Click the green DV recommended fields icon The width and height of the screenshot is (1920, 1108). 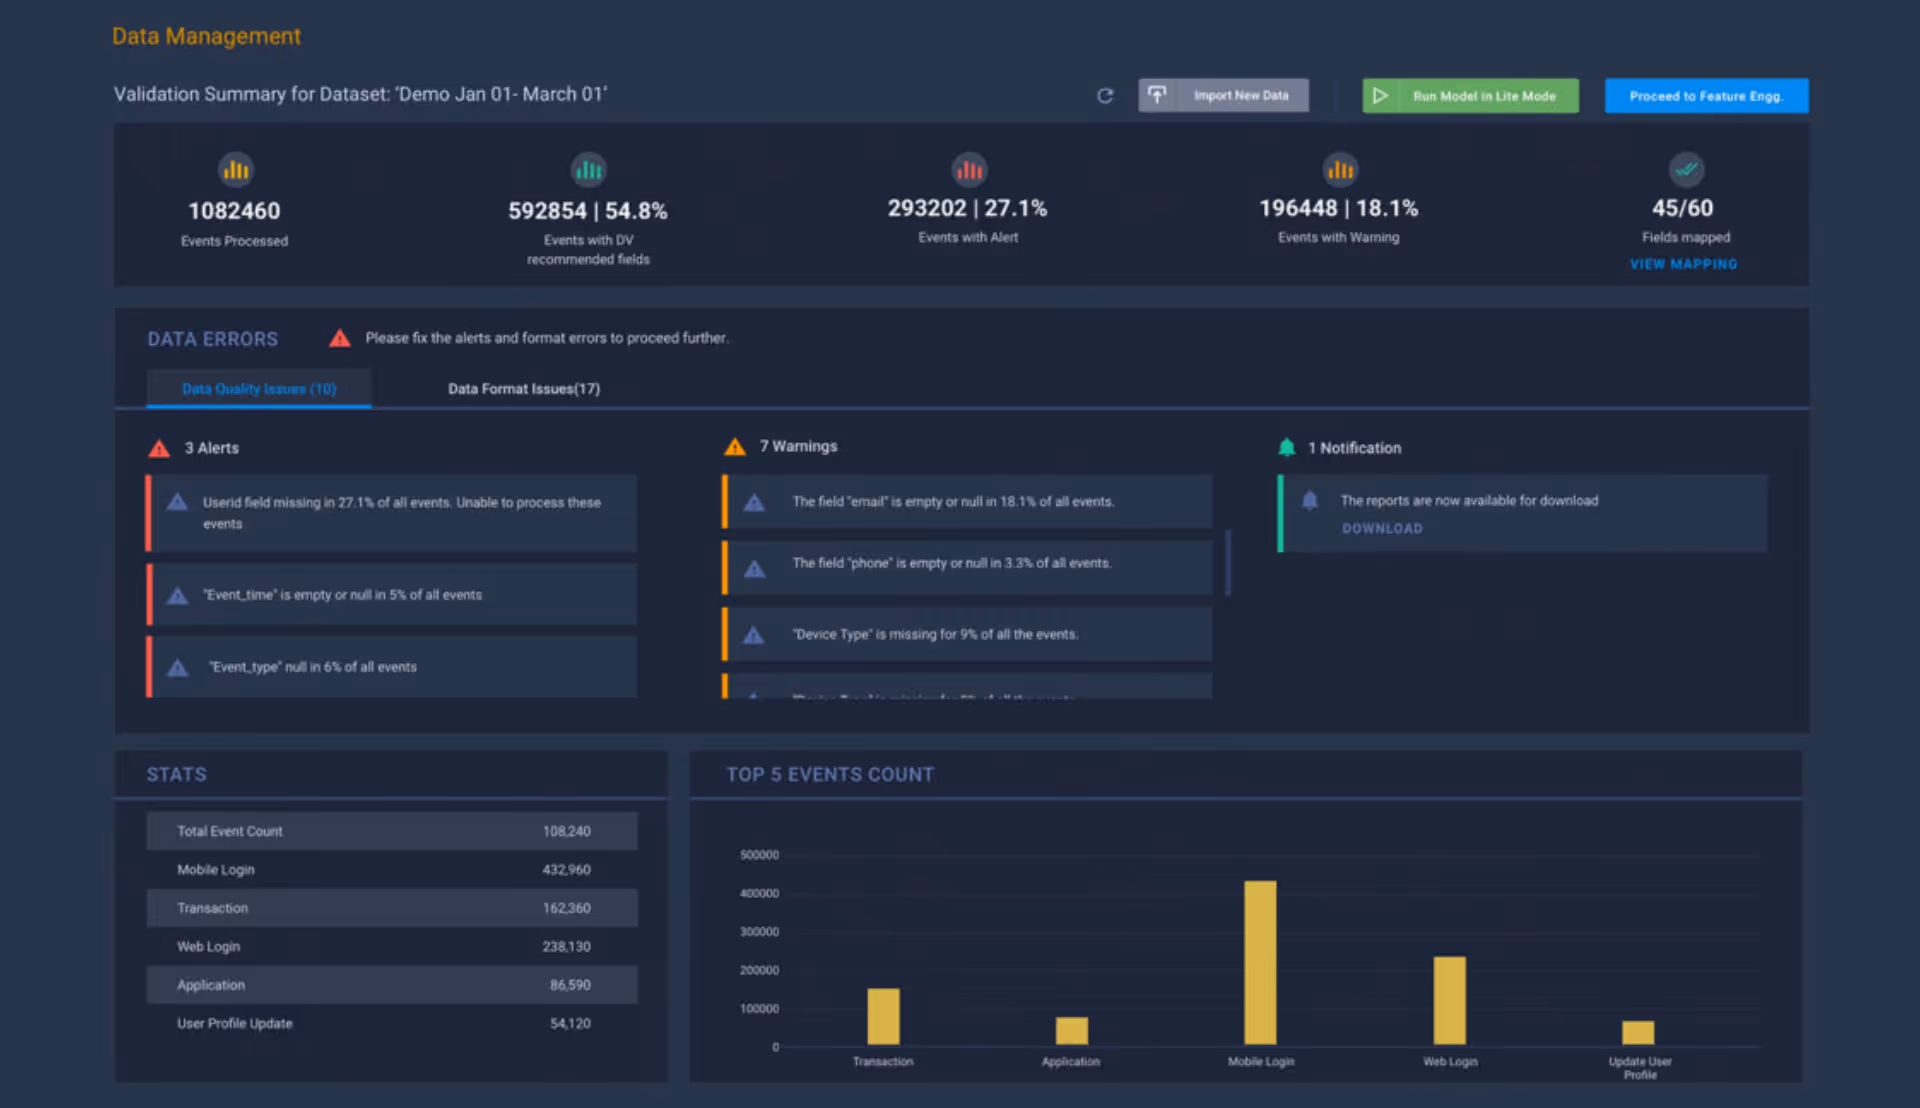(588, 170)
